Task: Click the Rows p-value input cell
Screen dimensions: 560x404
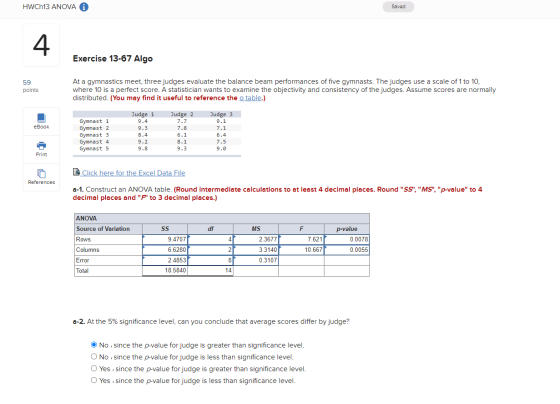Action: (x=347, y=239)
